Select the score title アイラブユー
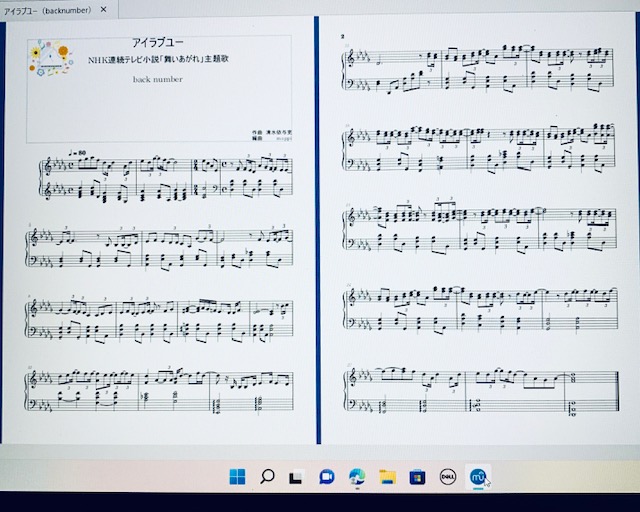 click(158, 42)
